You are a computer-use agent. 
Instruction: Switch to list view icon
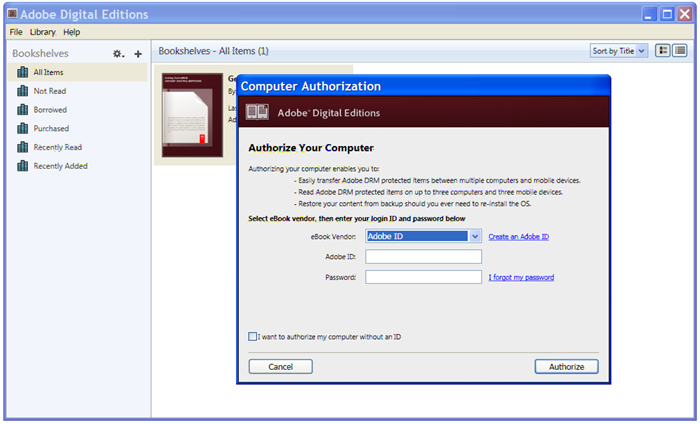[x=679, y=50]
